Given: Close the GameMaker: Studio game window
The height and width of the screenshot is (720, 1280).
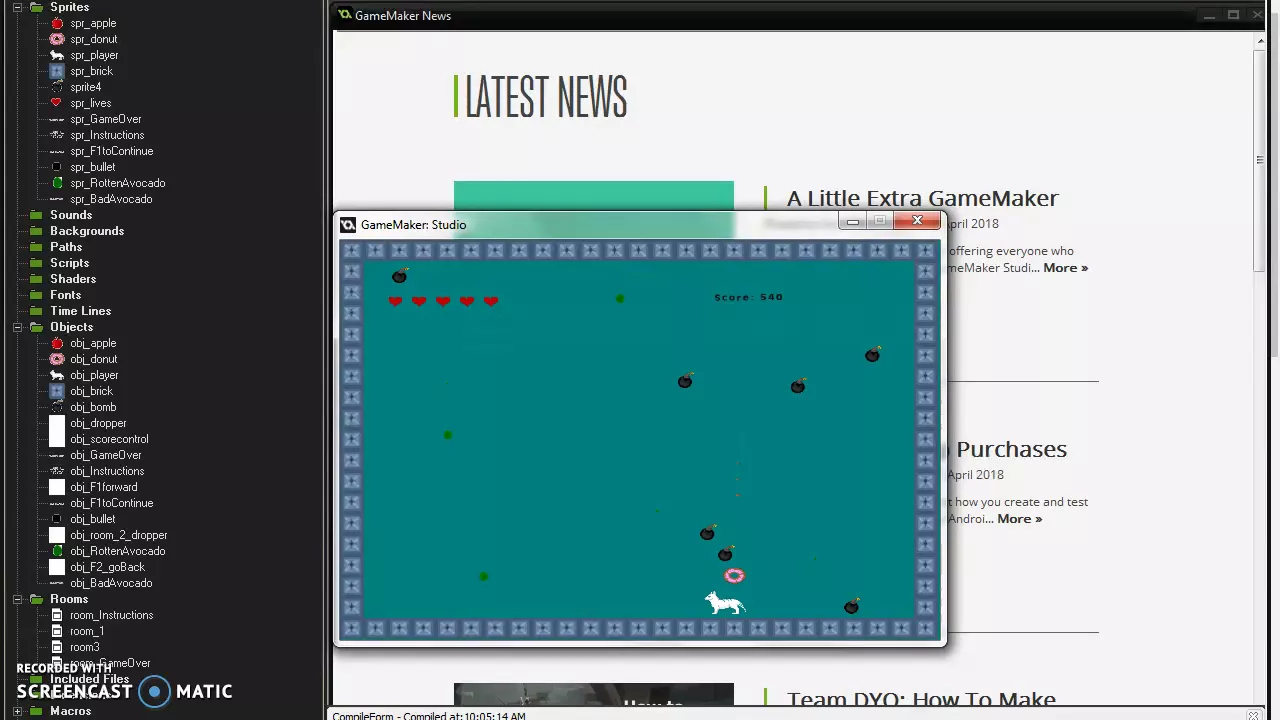Looking at the screenshot, I should tap(917, 221).
